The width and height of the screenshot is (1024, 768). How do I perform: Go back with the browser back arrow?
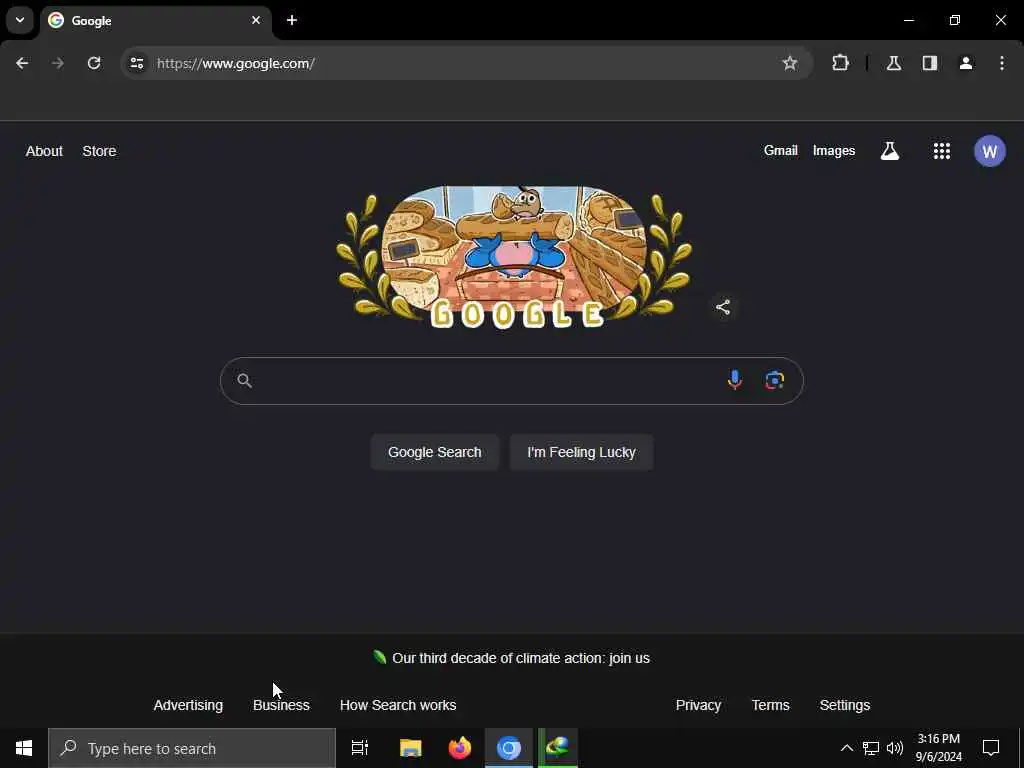(22, 63)
